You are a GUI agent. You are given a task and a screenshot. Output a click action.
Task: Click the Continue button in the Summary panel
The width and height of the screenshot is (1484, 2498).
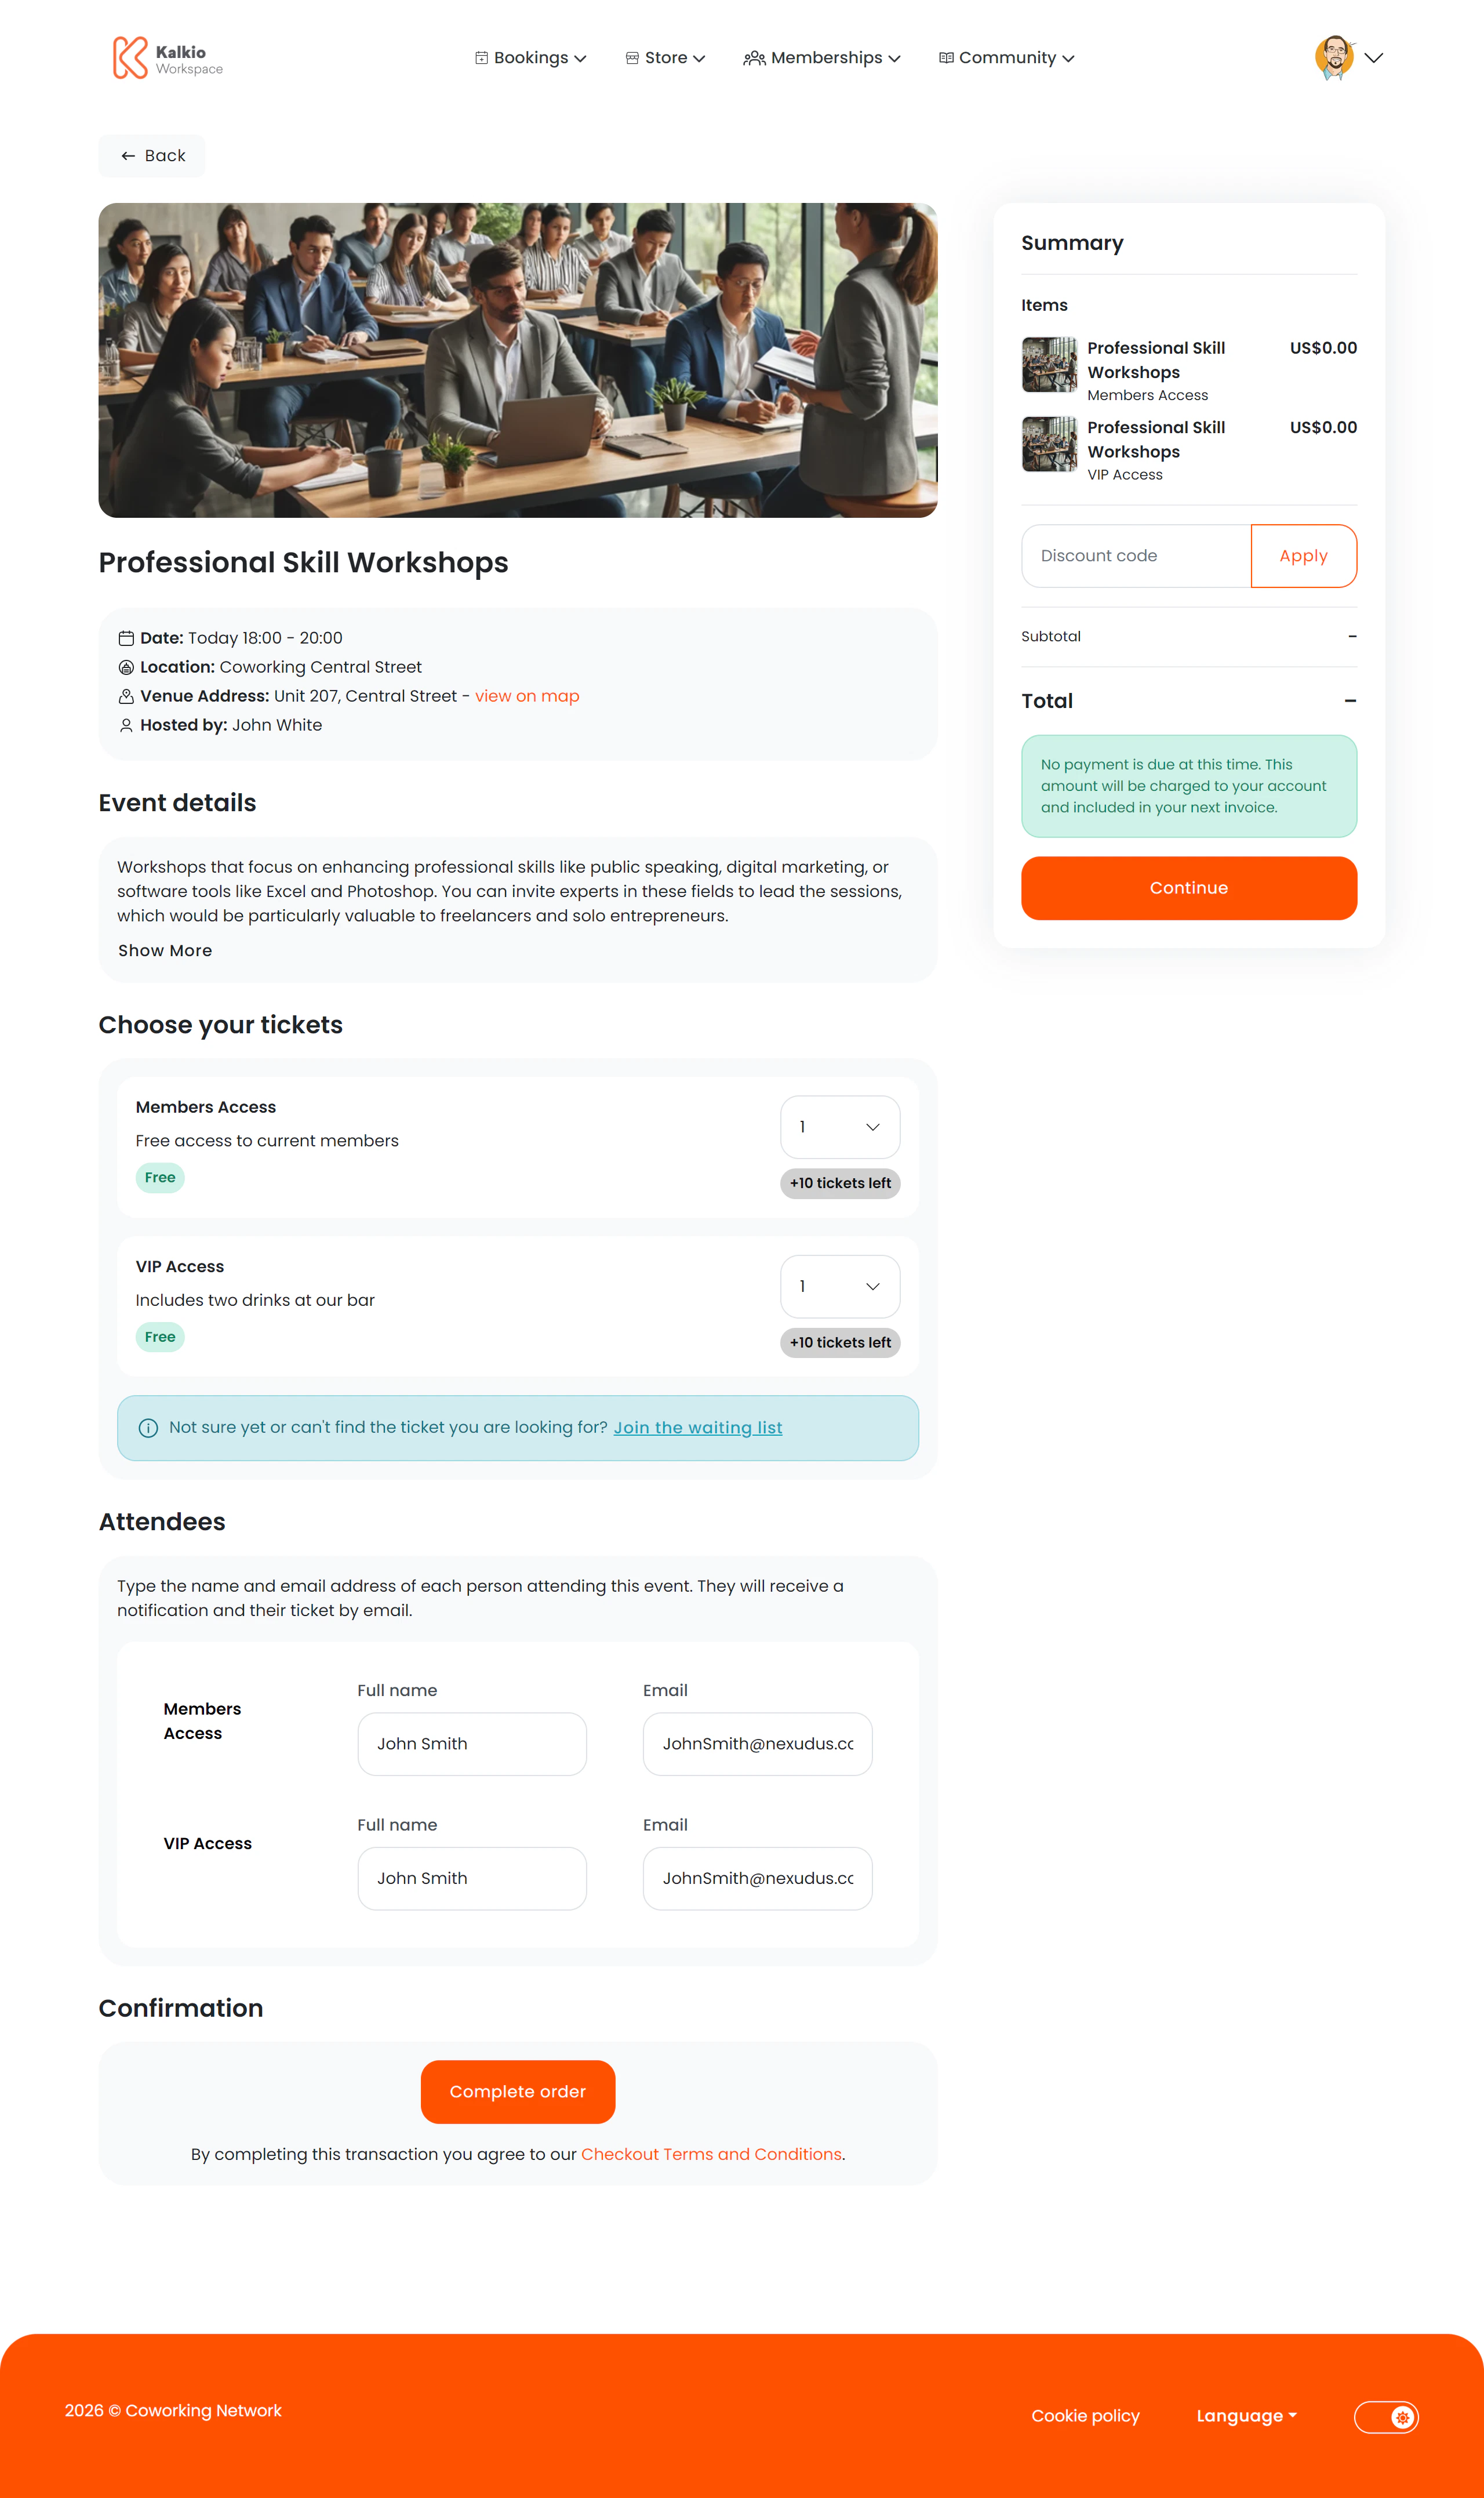[1188, 888]
